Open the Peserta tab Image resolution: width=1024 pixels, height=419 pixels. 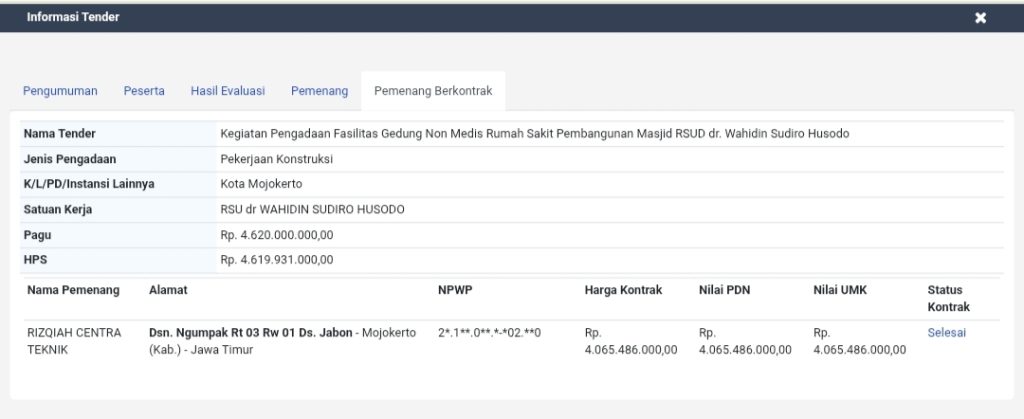tap(144, 91)
